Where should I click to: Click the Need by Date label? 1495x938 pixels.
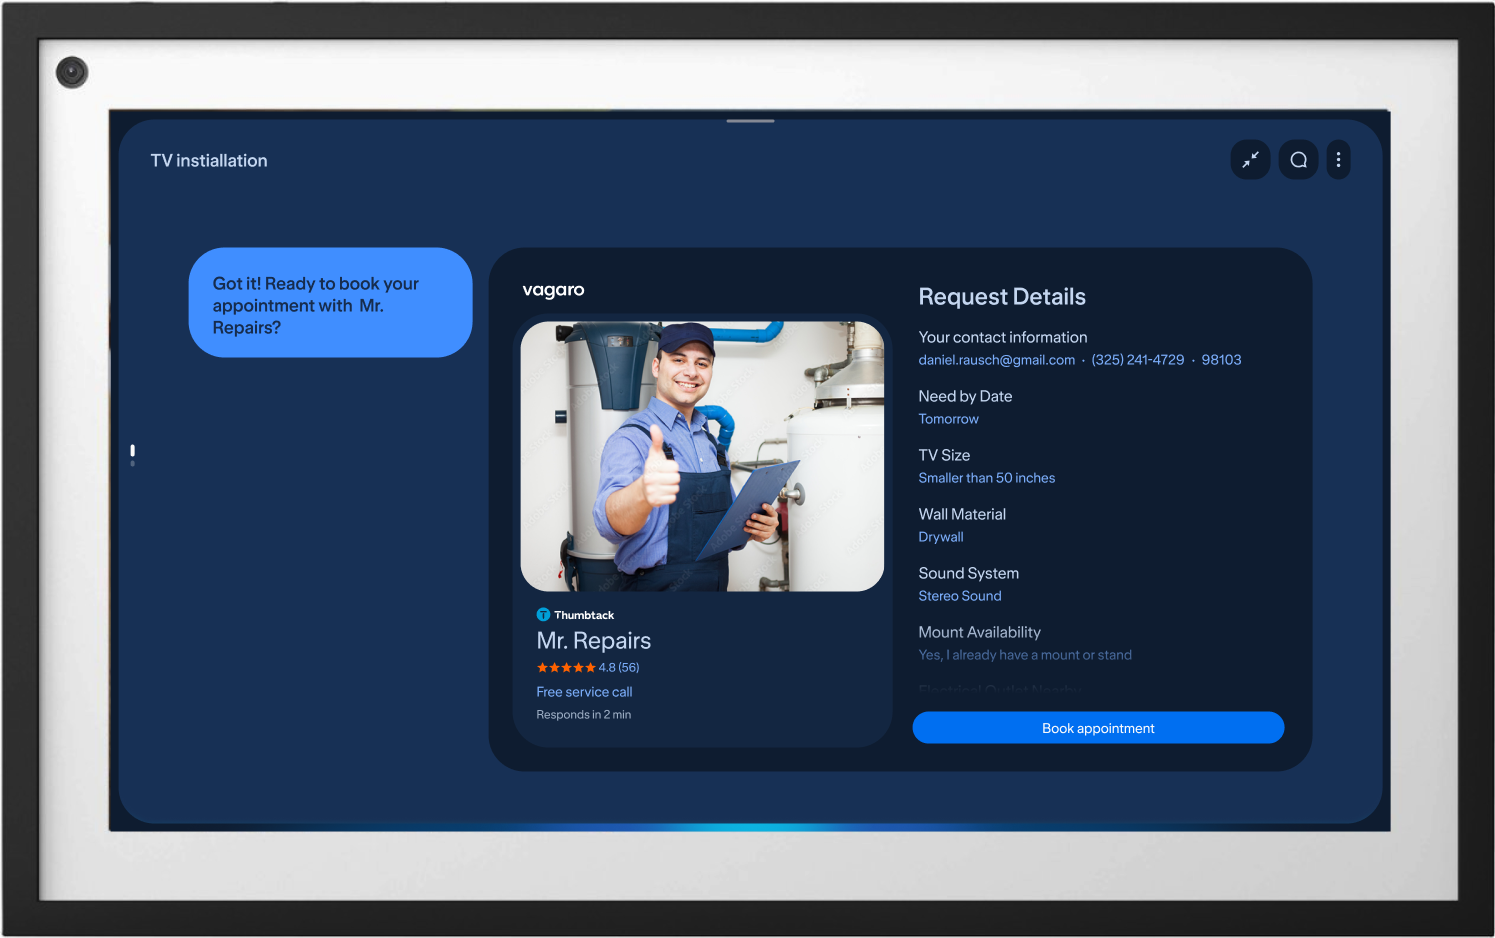tap(965, 397)
